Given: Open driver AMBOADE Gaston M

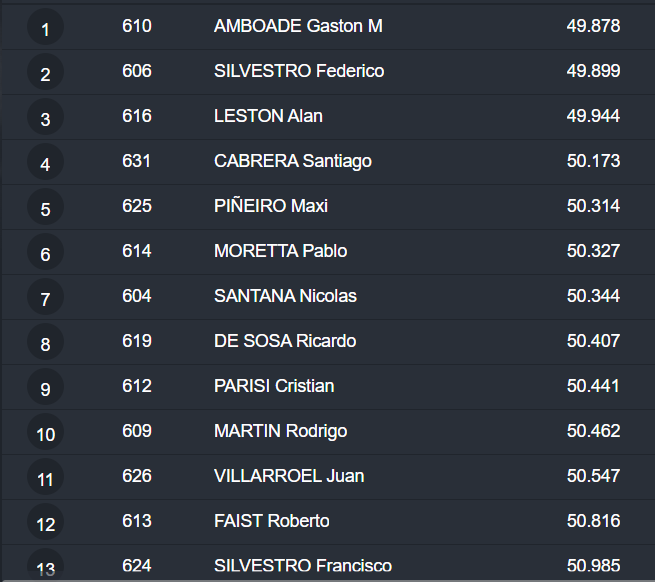Looking at the screenshot, I should tap(298, 26).
